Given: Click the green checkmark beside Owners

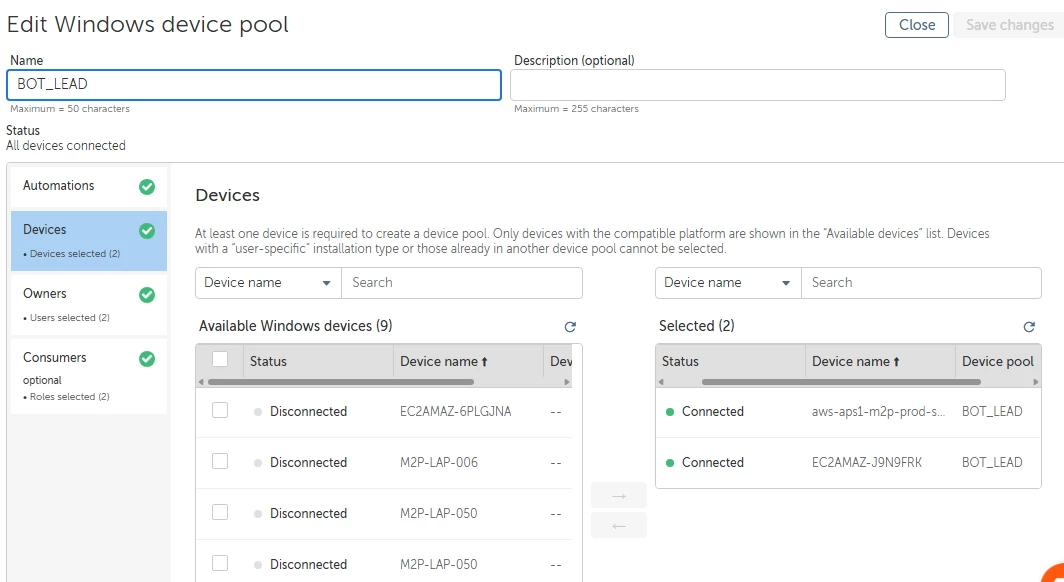Looking at the screenshot, I should pyautogui.click(x=147, y=295).
